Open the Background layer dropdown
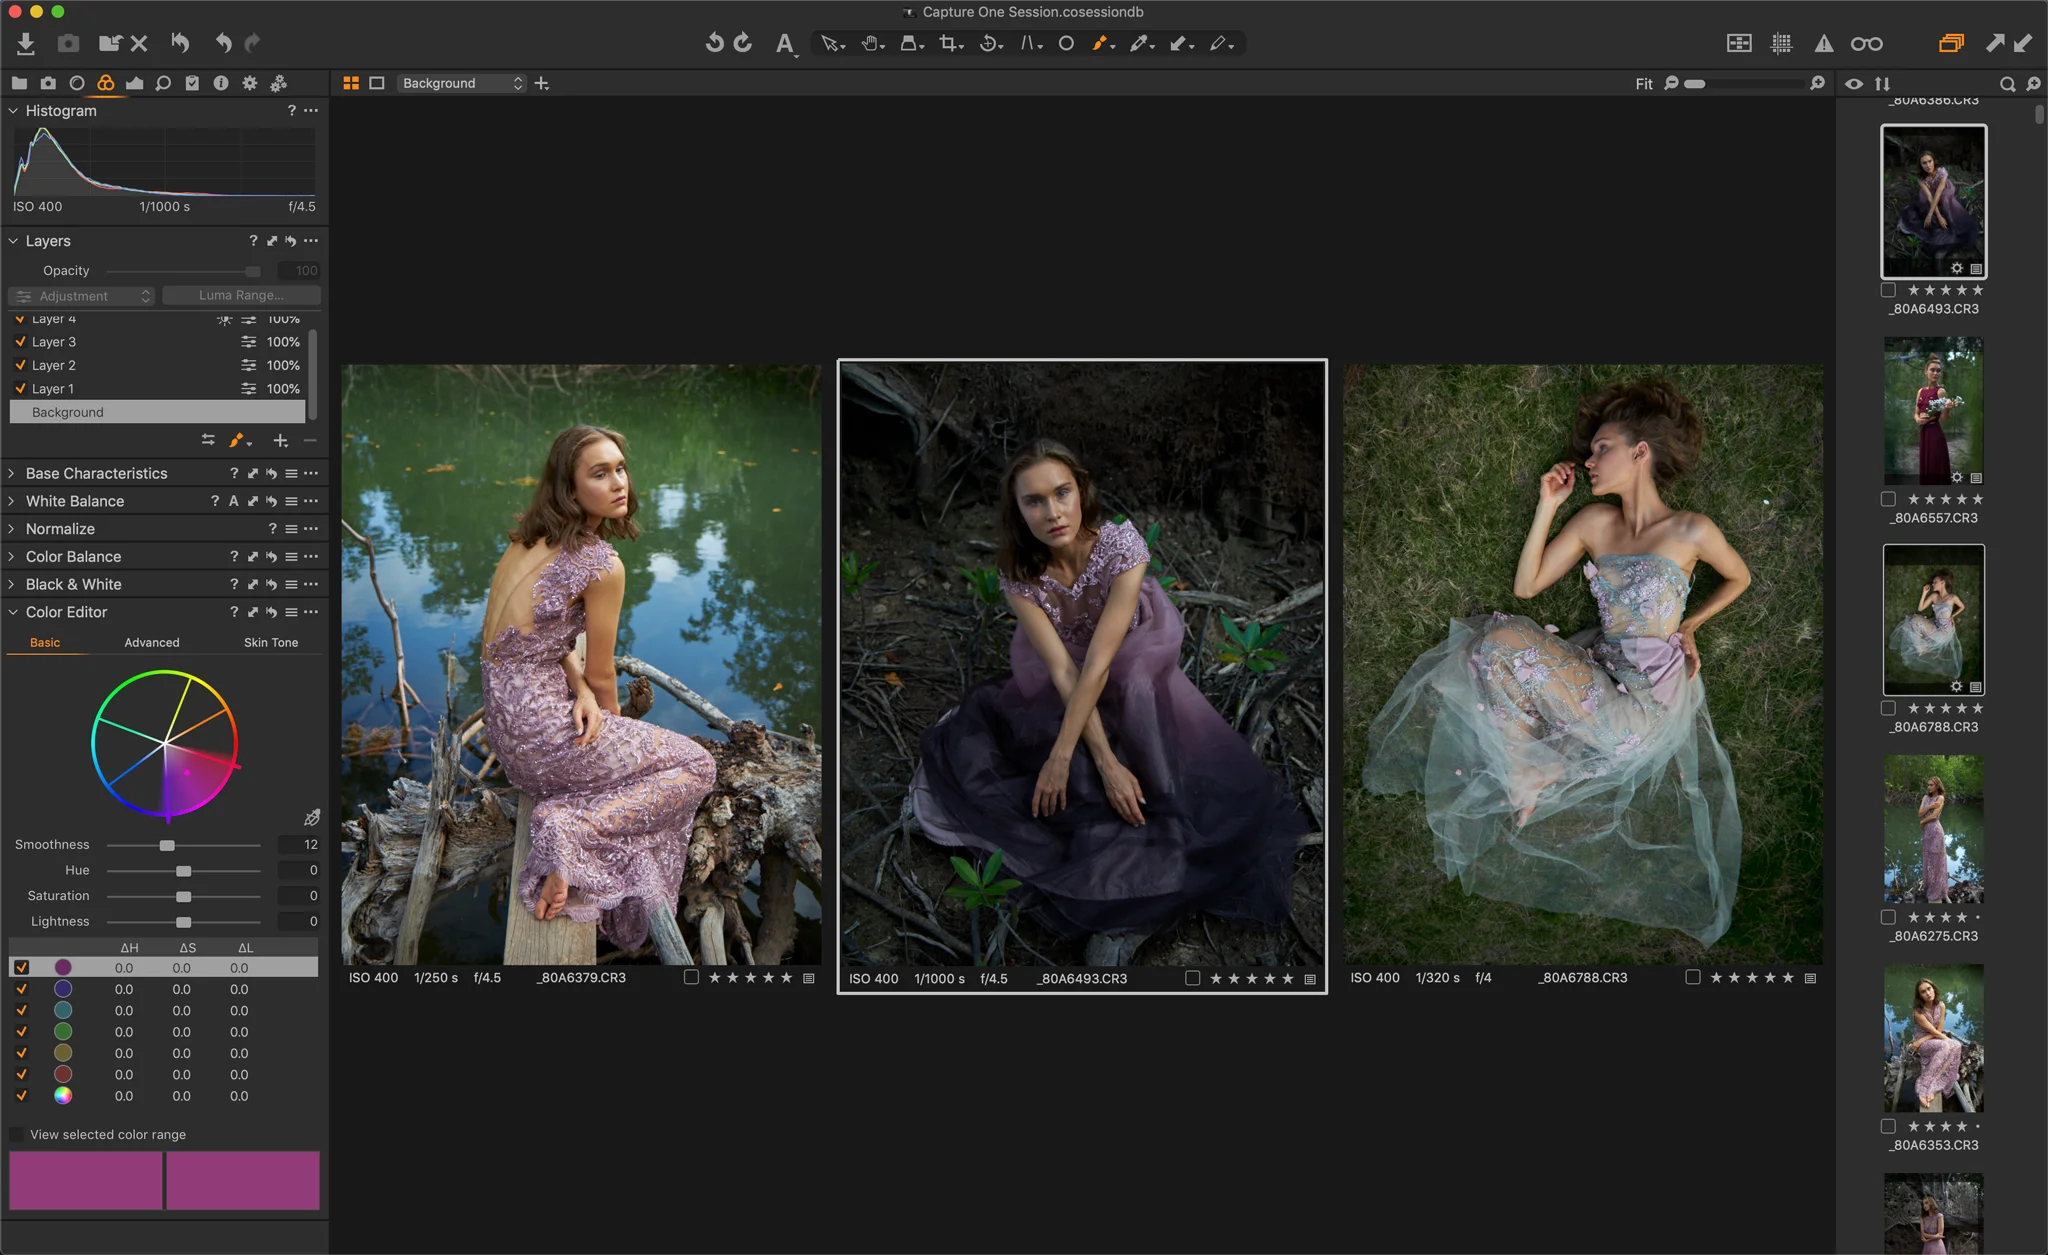 pyautogui.click(x=462, y=83)
